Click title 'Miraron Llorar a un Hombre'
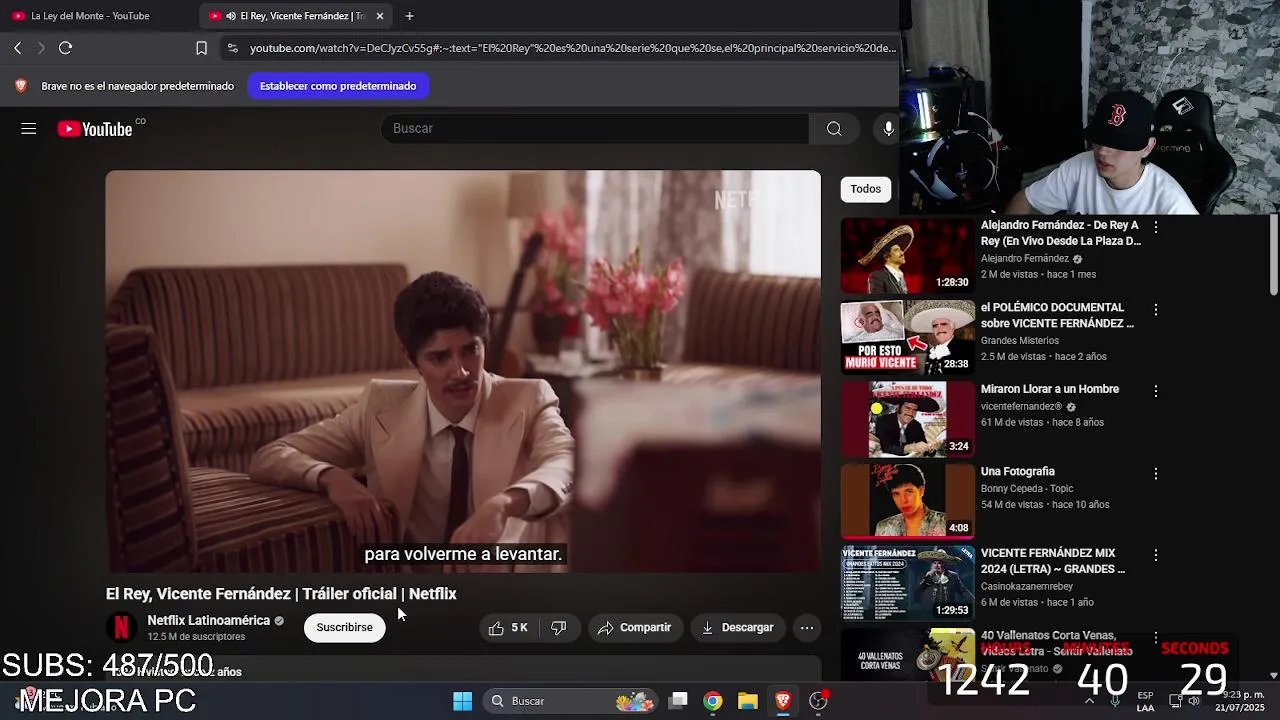Screen dimensions: 1280x720 tap(1050, 389)
